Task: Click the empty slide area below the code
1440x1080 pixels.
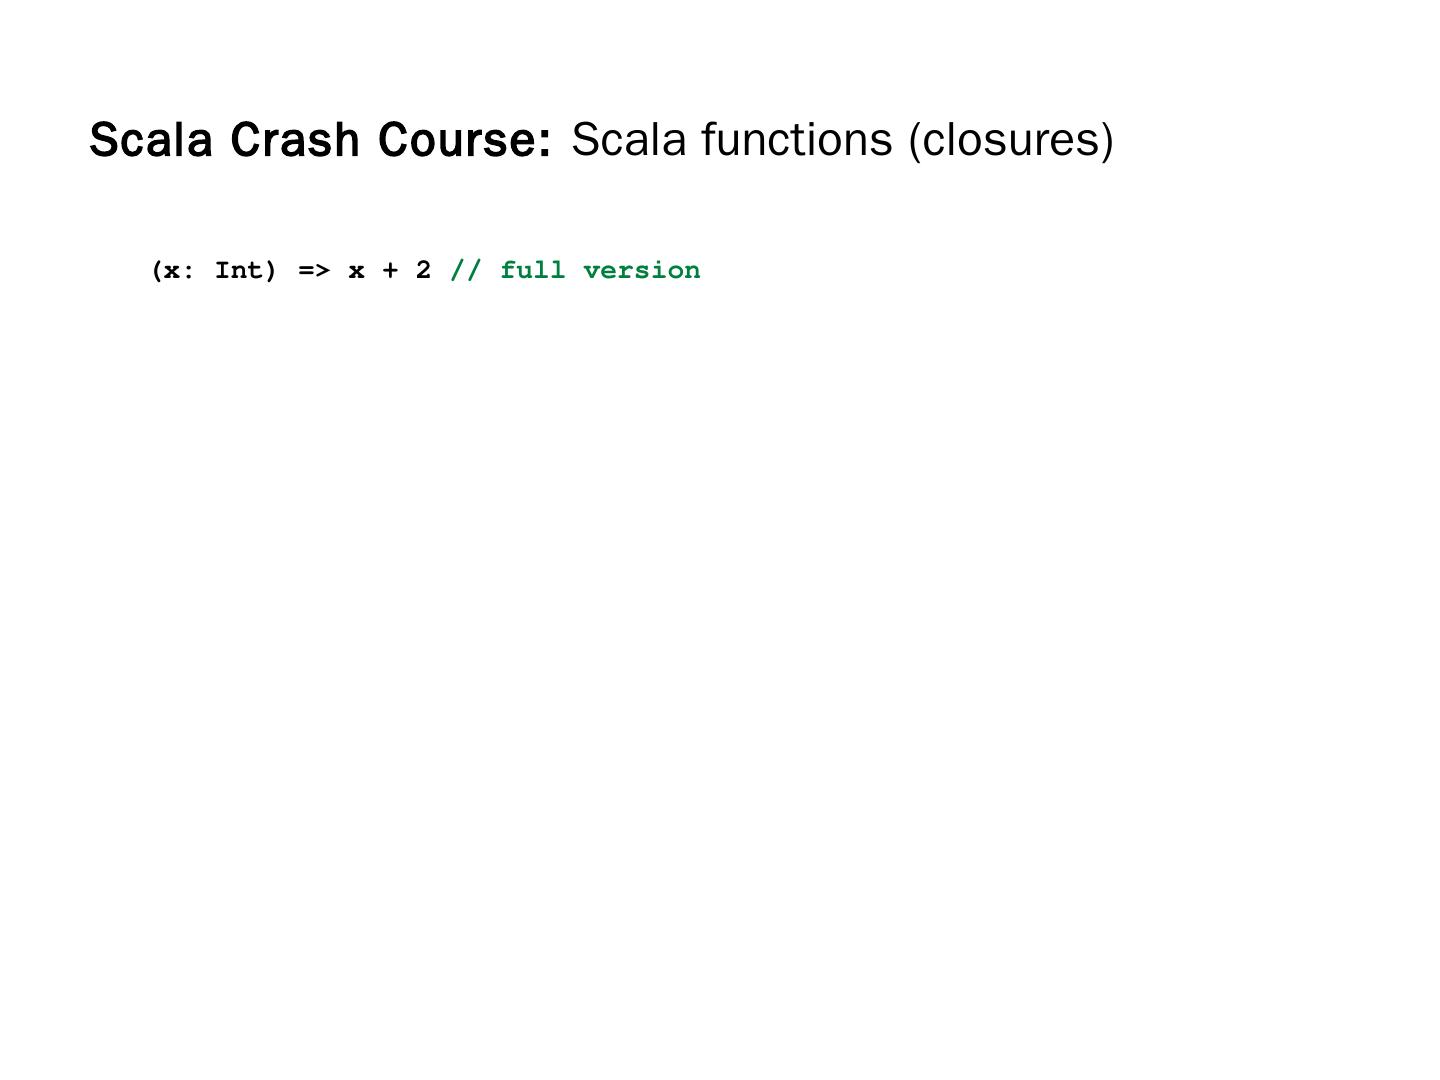Action: pyautogui.click(x=720, y=650)
